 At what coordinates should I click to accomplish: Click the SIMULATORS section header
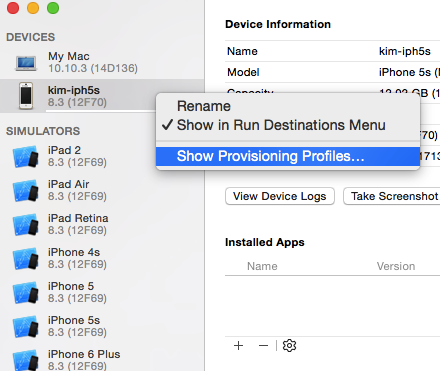tap(43, 131)
